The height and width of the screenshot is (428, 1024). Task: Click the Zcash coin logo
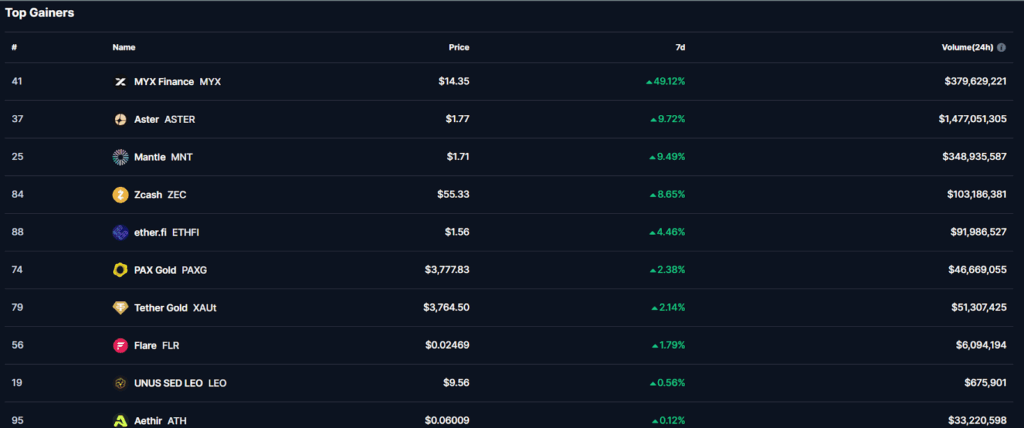point(120,195)
